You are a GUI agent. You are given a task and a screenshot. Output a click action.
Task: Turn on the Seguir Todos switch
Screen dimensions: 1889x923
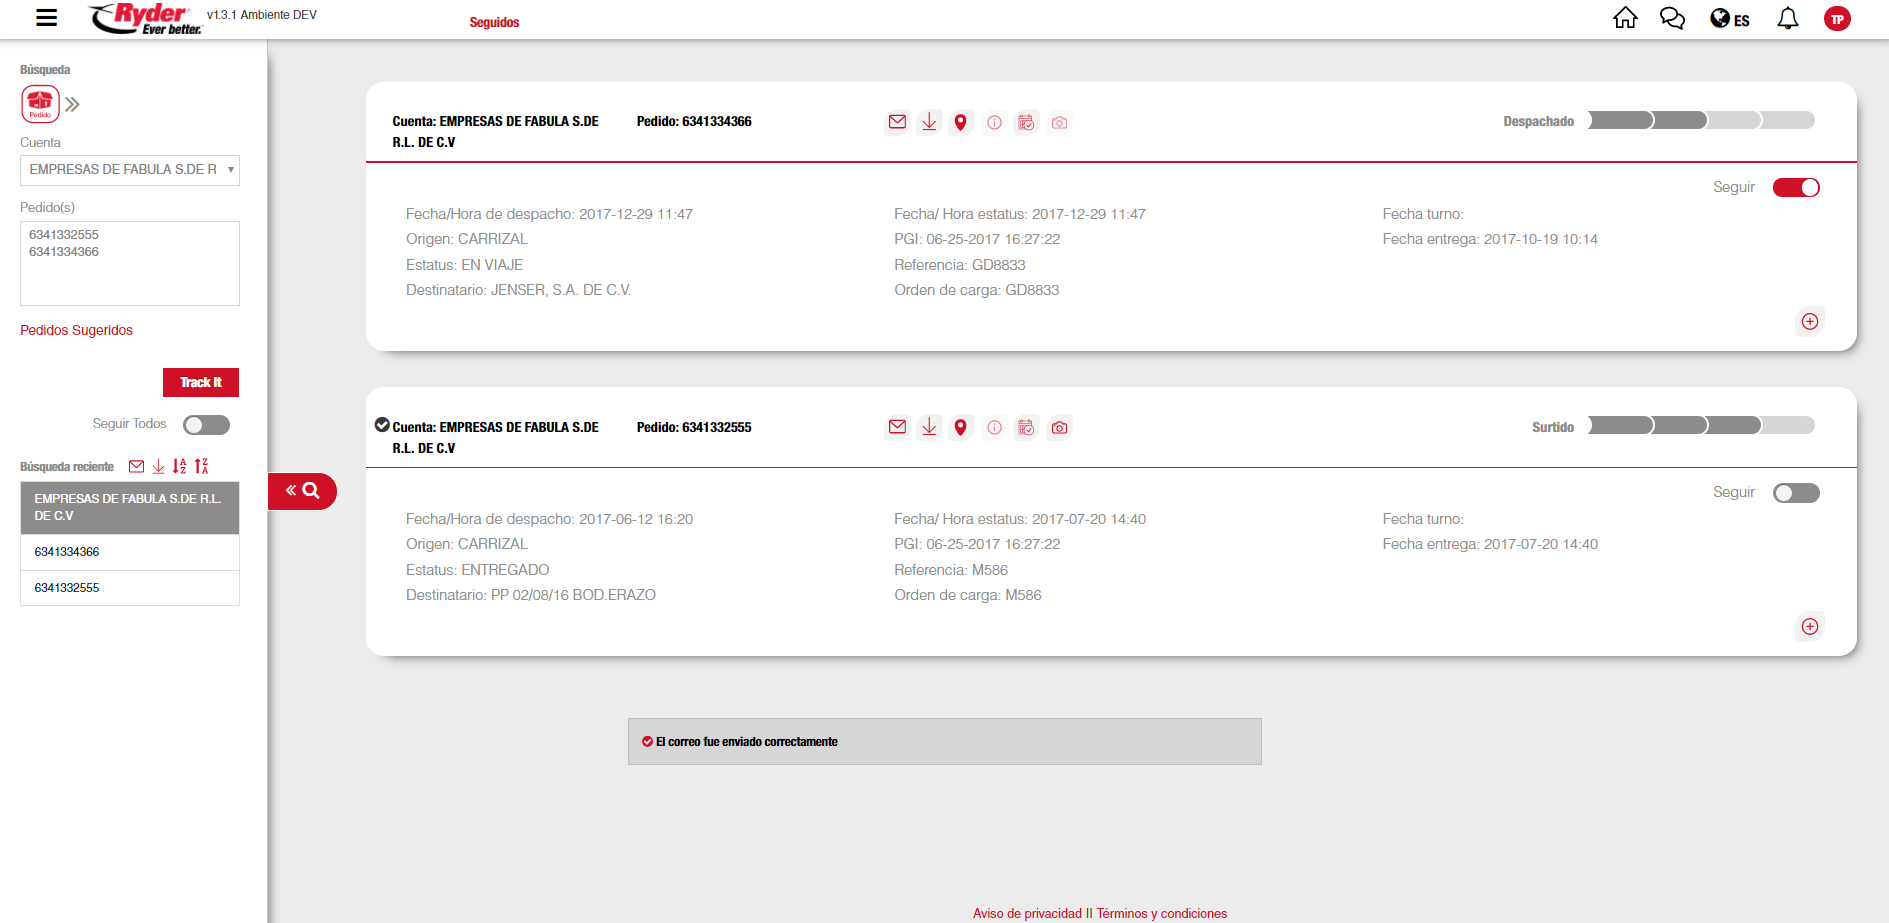[206, 425]
